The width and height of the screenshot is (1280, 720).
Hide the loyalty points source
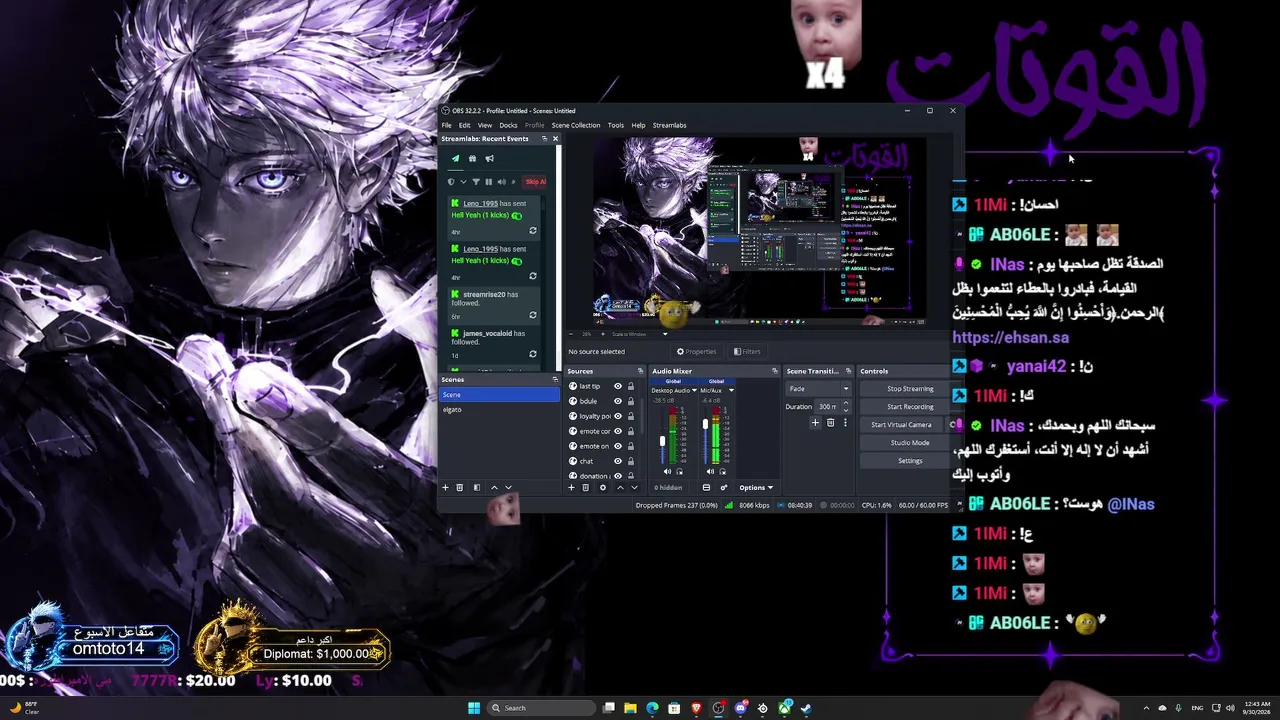[x=618, y=416]
